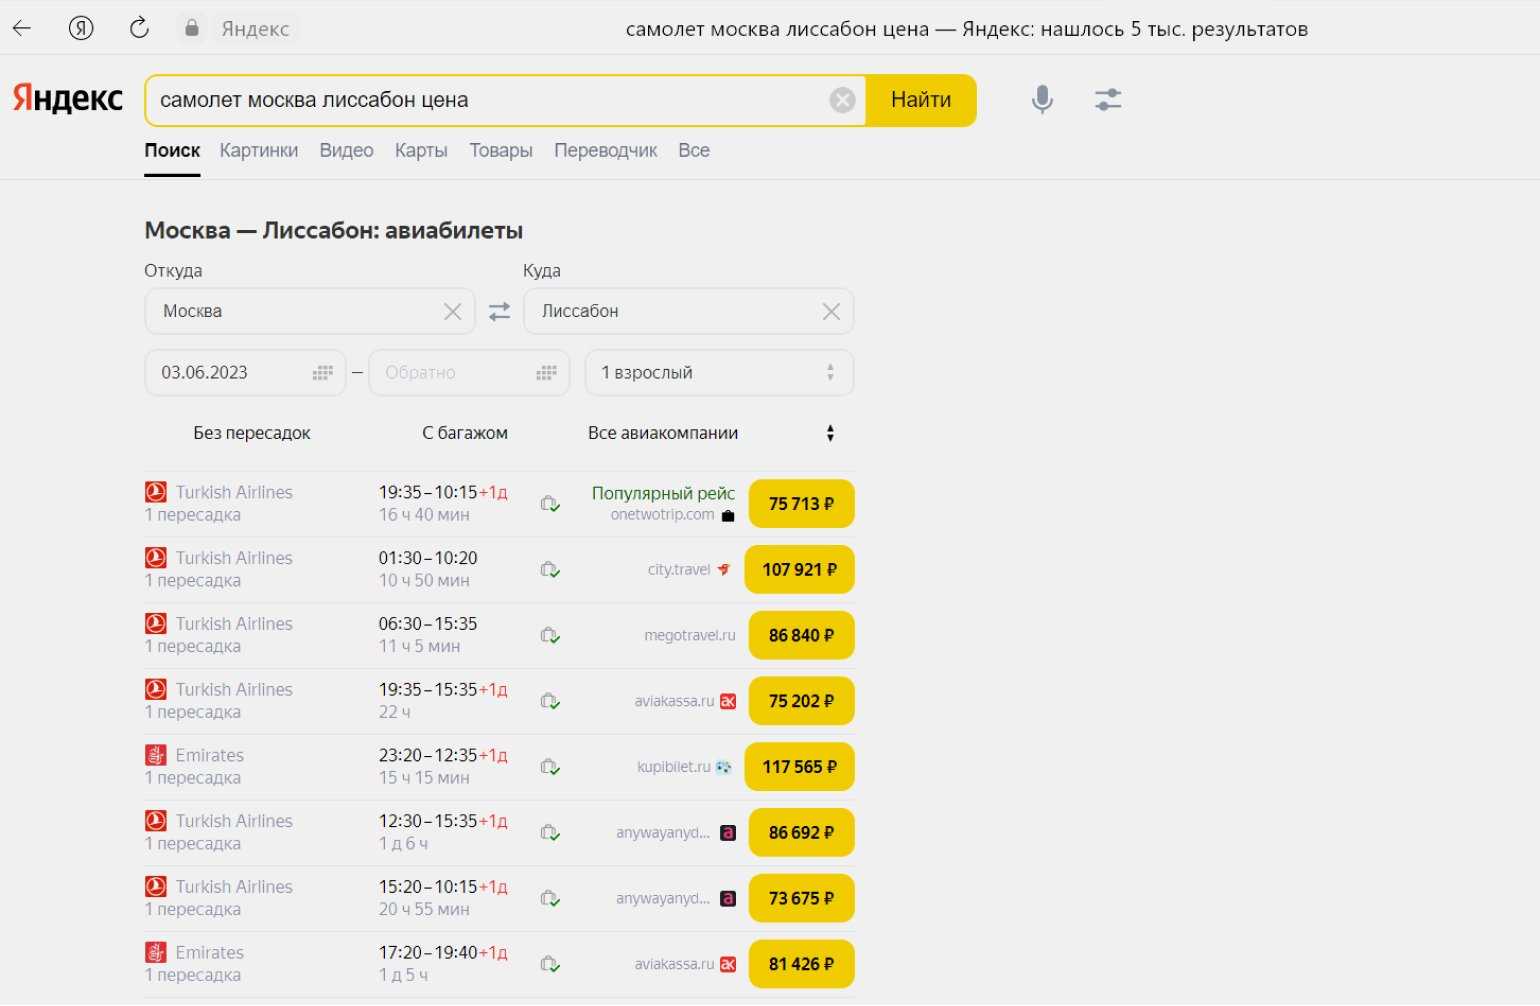Switch to the Переводчик tab
This screenshot has width=1540, height=1006.
tap(605, 151)
